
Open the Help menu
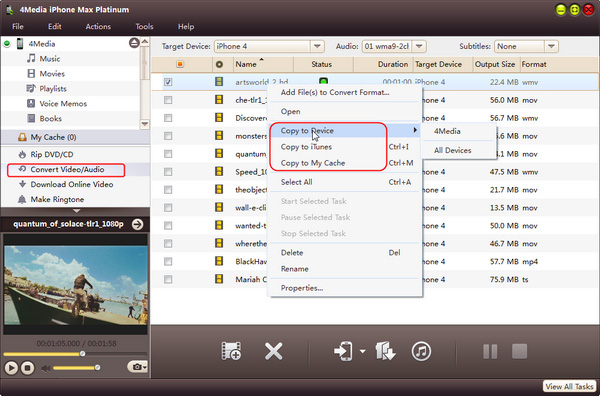pyautogui.click(x=186, y=26)
